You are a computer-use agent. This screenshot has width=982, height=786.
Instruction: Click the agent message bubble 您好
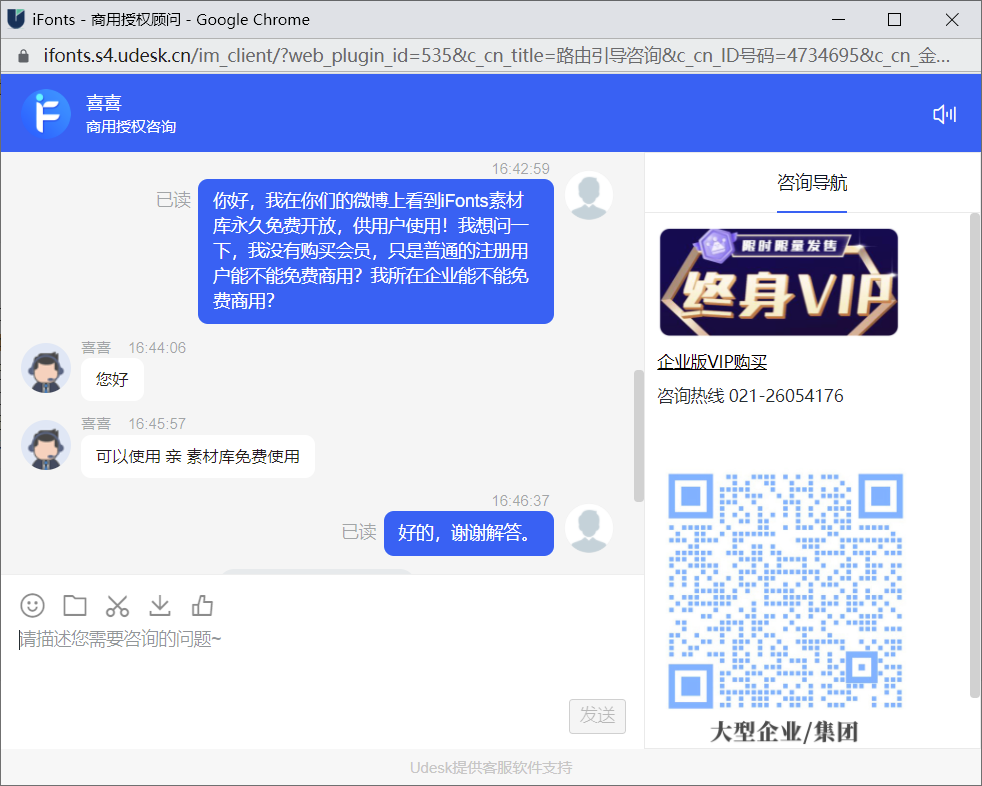click(x=112, y=380)
